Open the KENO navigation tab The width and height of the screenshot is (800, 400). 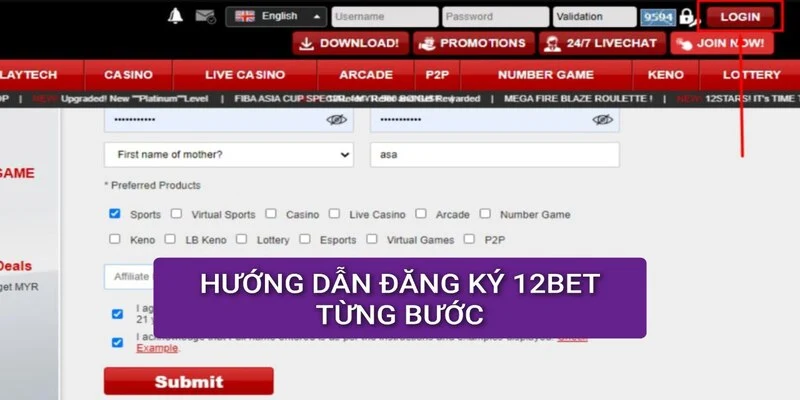tap(666, 75)
